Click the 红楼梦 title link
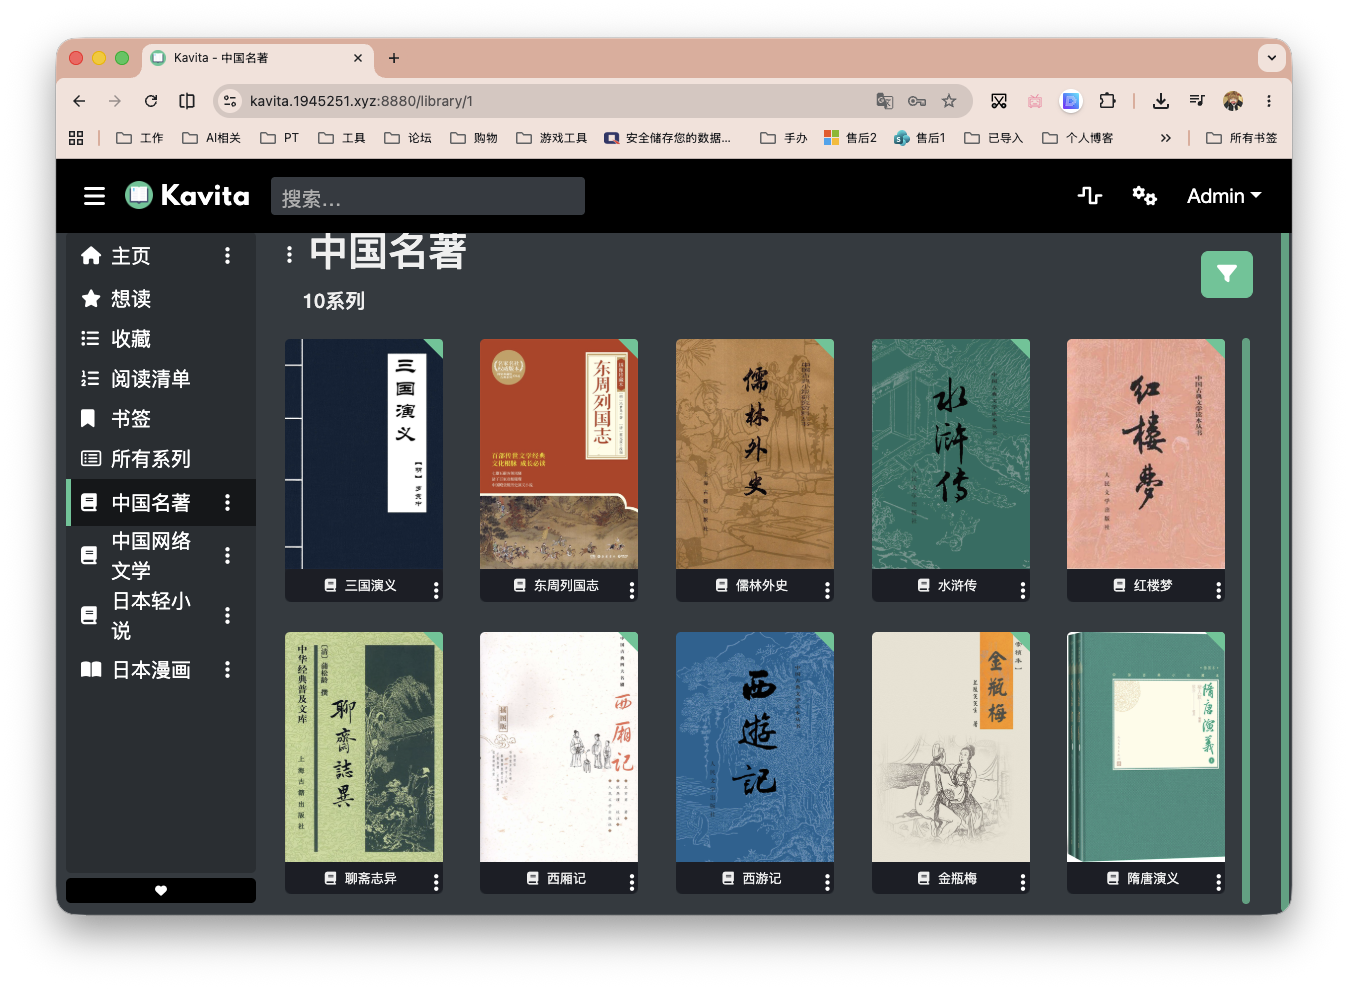 [x=1153, y=586]
